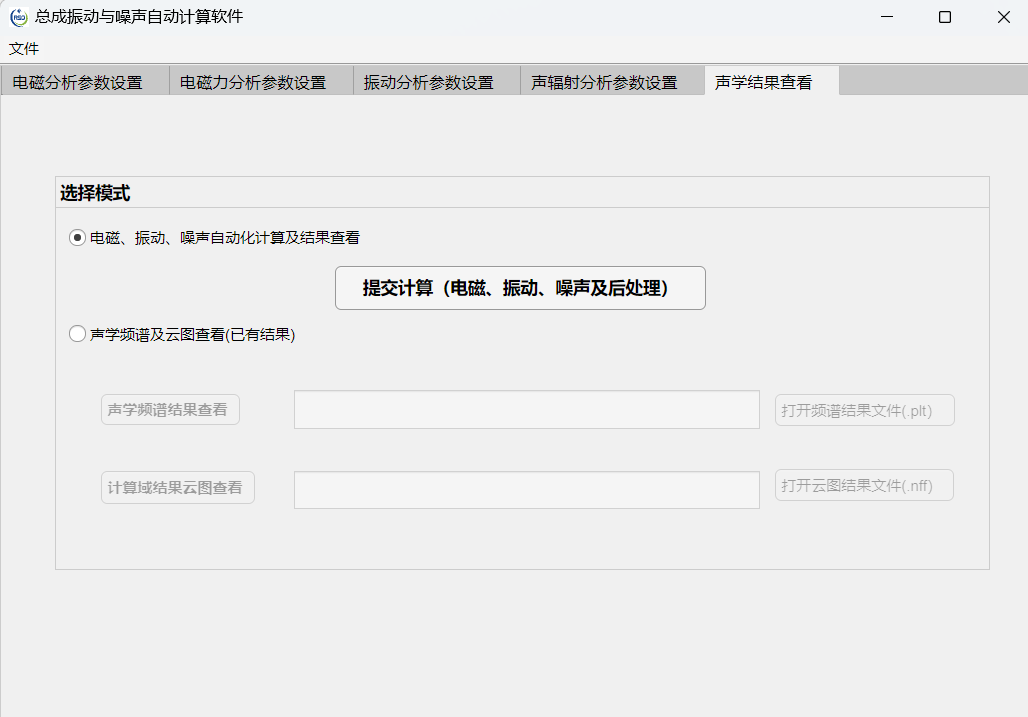Open the 电磁力分析参数设置 tab
The width and height of the screenshot is (1028, 717).
tap(253, 82)
